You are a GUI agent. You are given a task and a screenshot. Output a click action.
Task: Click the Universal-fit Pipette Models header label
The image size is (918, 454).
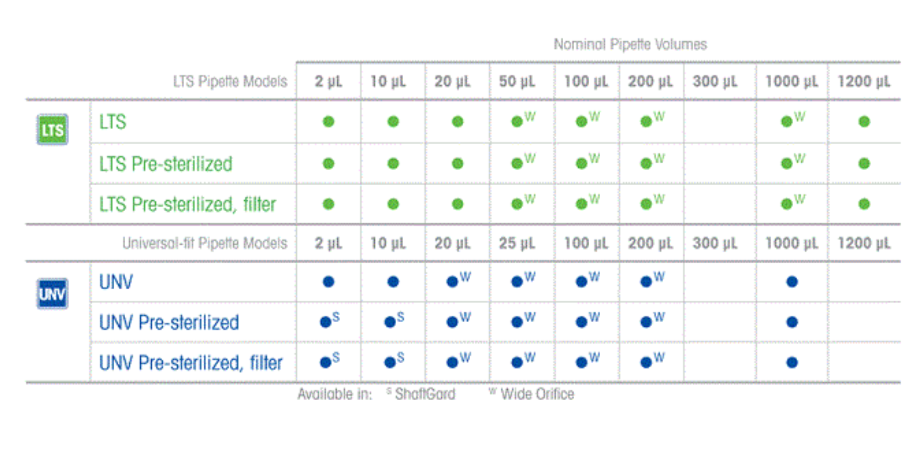pyautogui.click(x=204, y=243)
